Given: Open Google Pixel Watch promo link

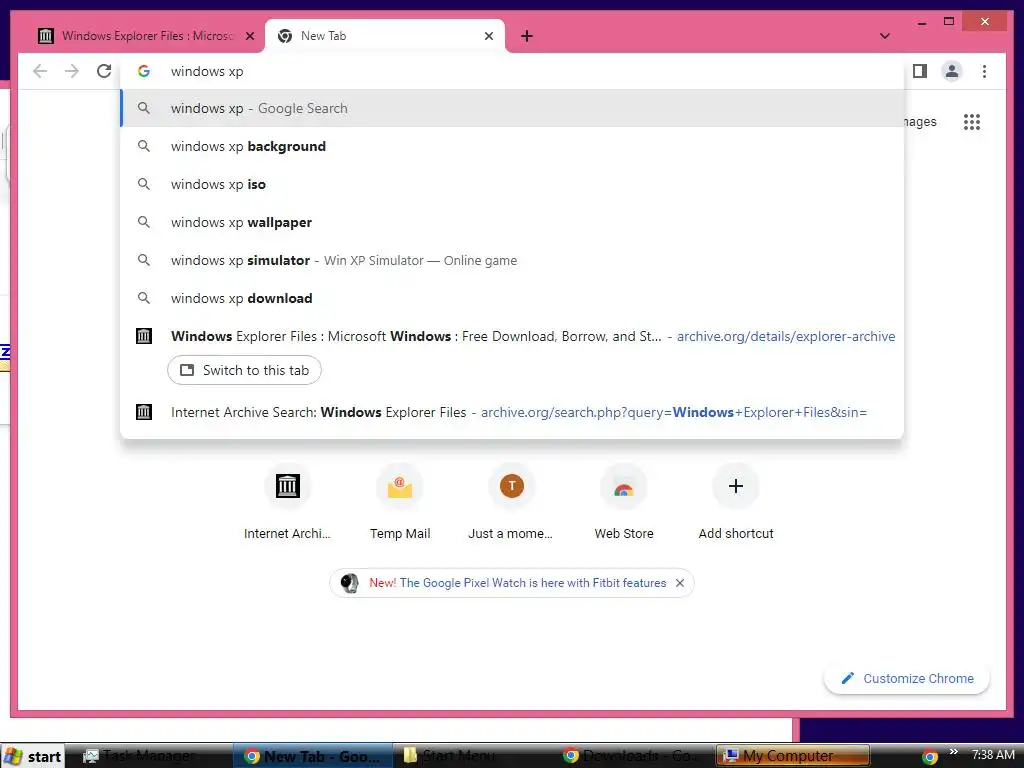Looking at the screenshot, I should 517,583.
